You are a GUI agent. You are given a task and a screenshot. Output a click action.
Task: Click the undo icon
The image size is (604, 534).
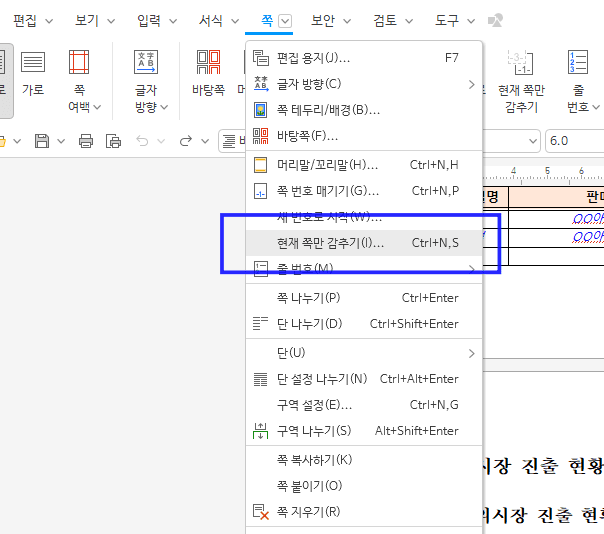(142, 141)
